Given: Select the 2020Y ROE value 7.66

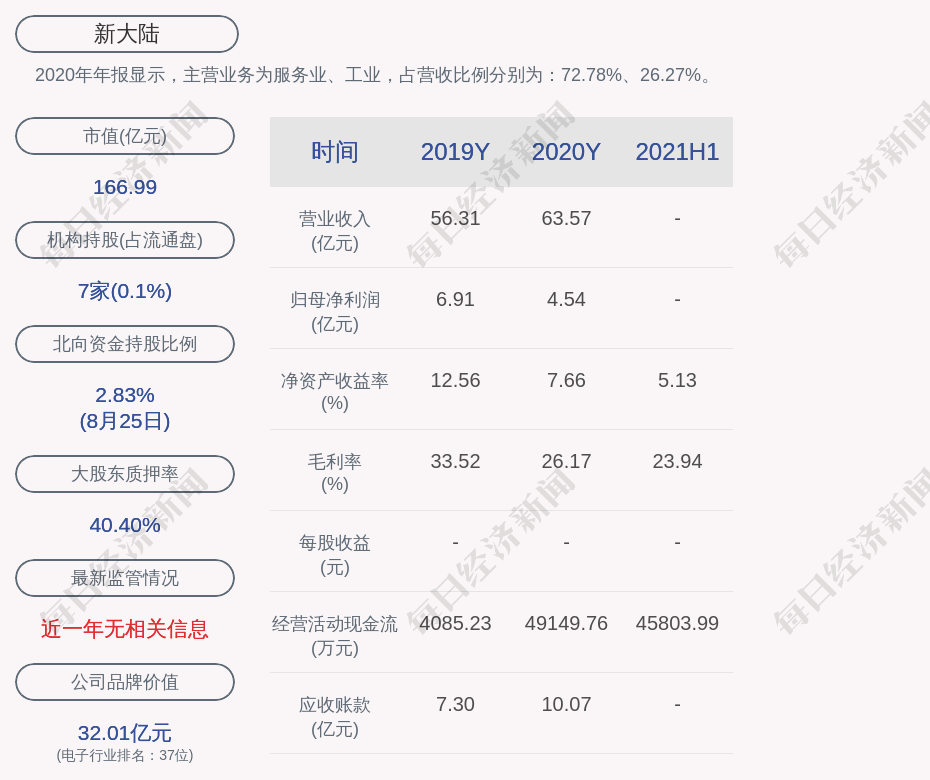Looking at the screenshot, I should pyautogui.click(x=566, y=380).
